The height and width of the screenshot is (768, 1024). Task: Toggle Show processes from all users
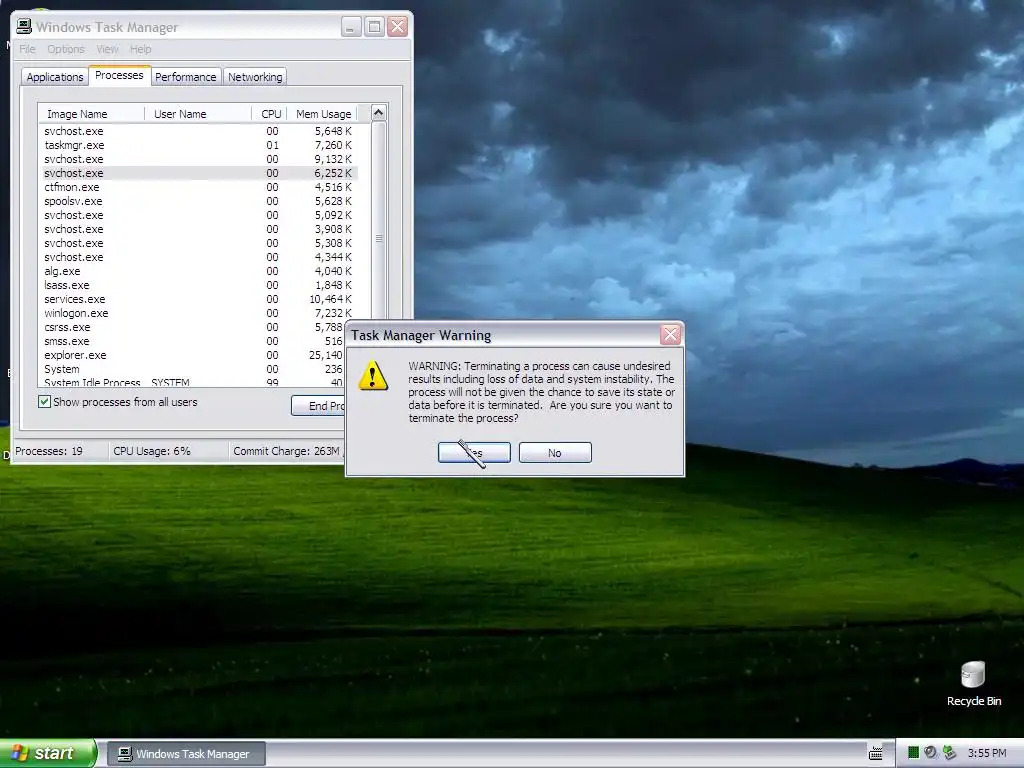44,402
